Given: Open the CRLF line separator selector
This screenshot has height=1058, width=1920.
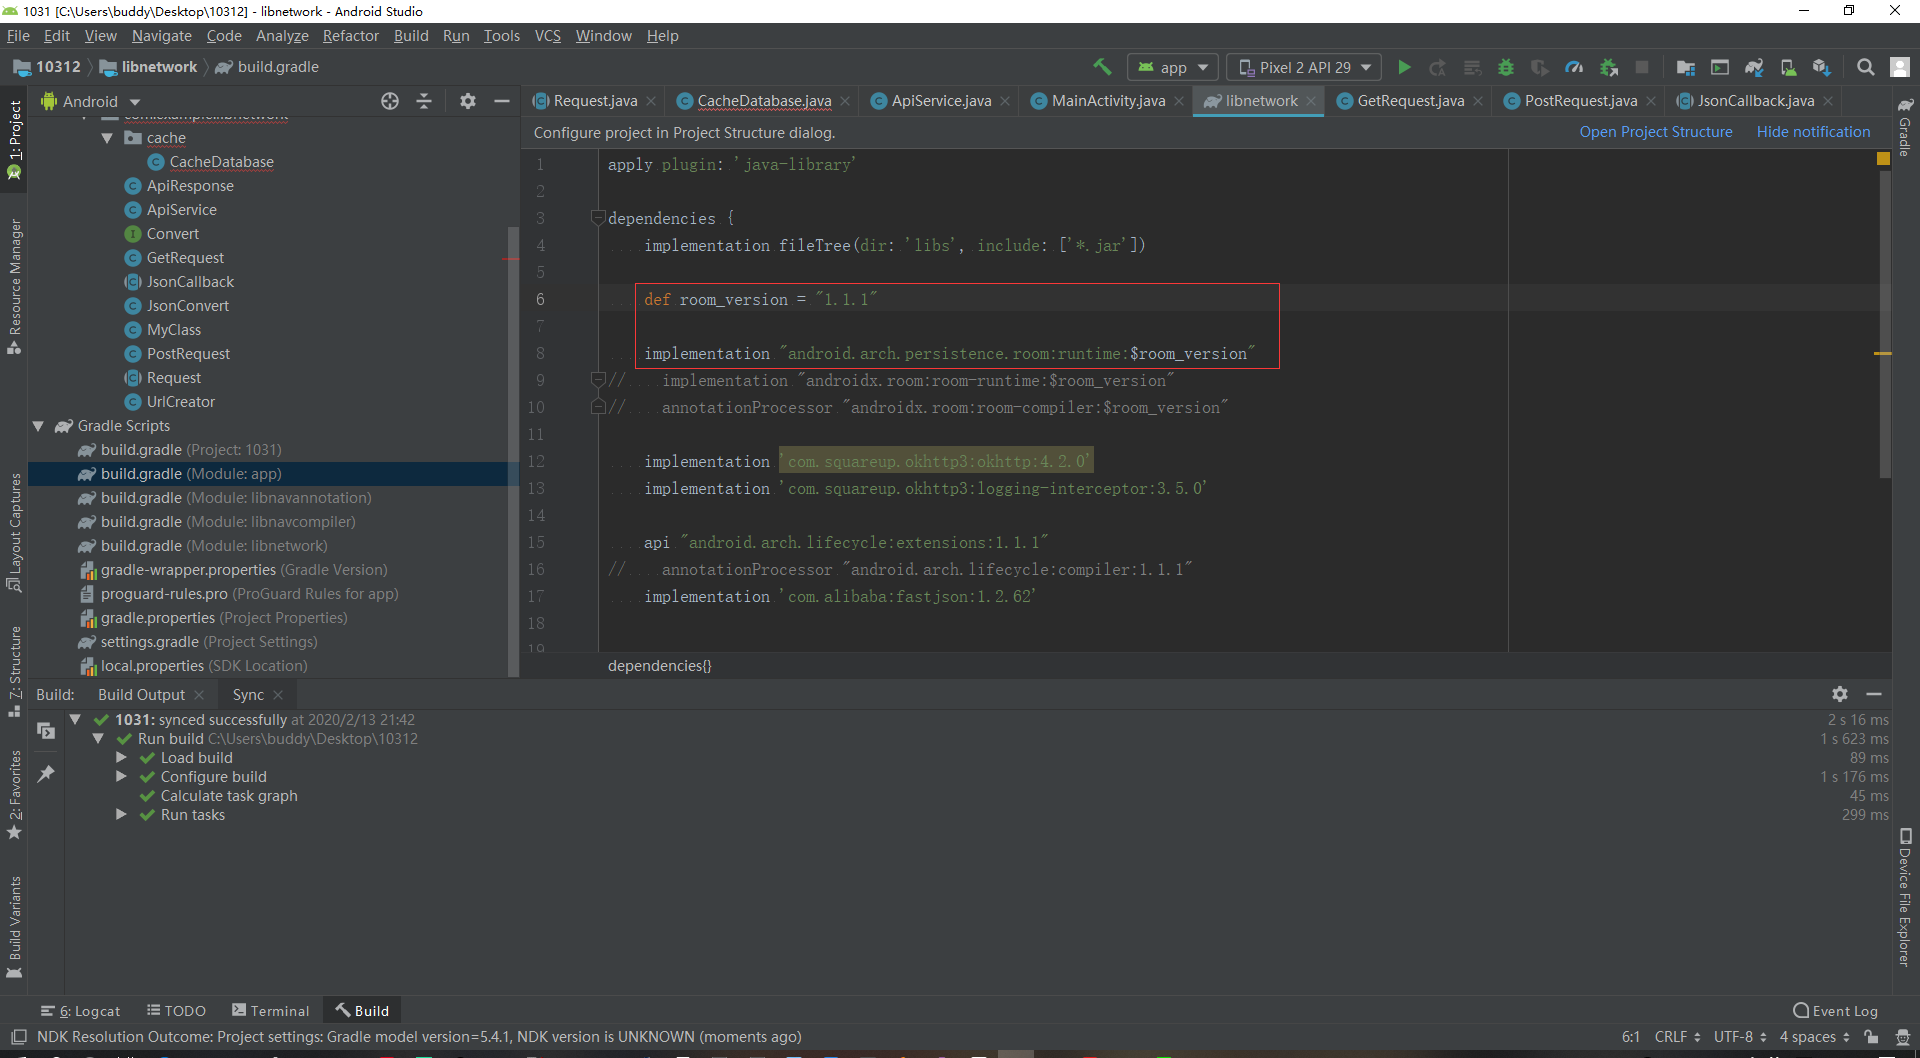Looking at the screenshot, I should pyautogui.click(x=1678, y=1037).
